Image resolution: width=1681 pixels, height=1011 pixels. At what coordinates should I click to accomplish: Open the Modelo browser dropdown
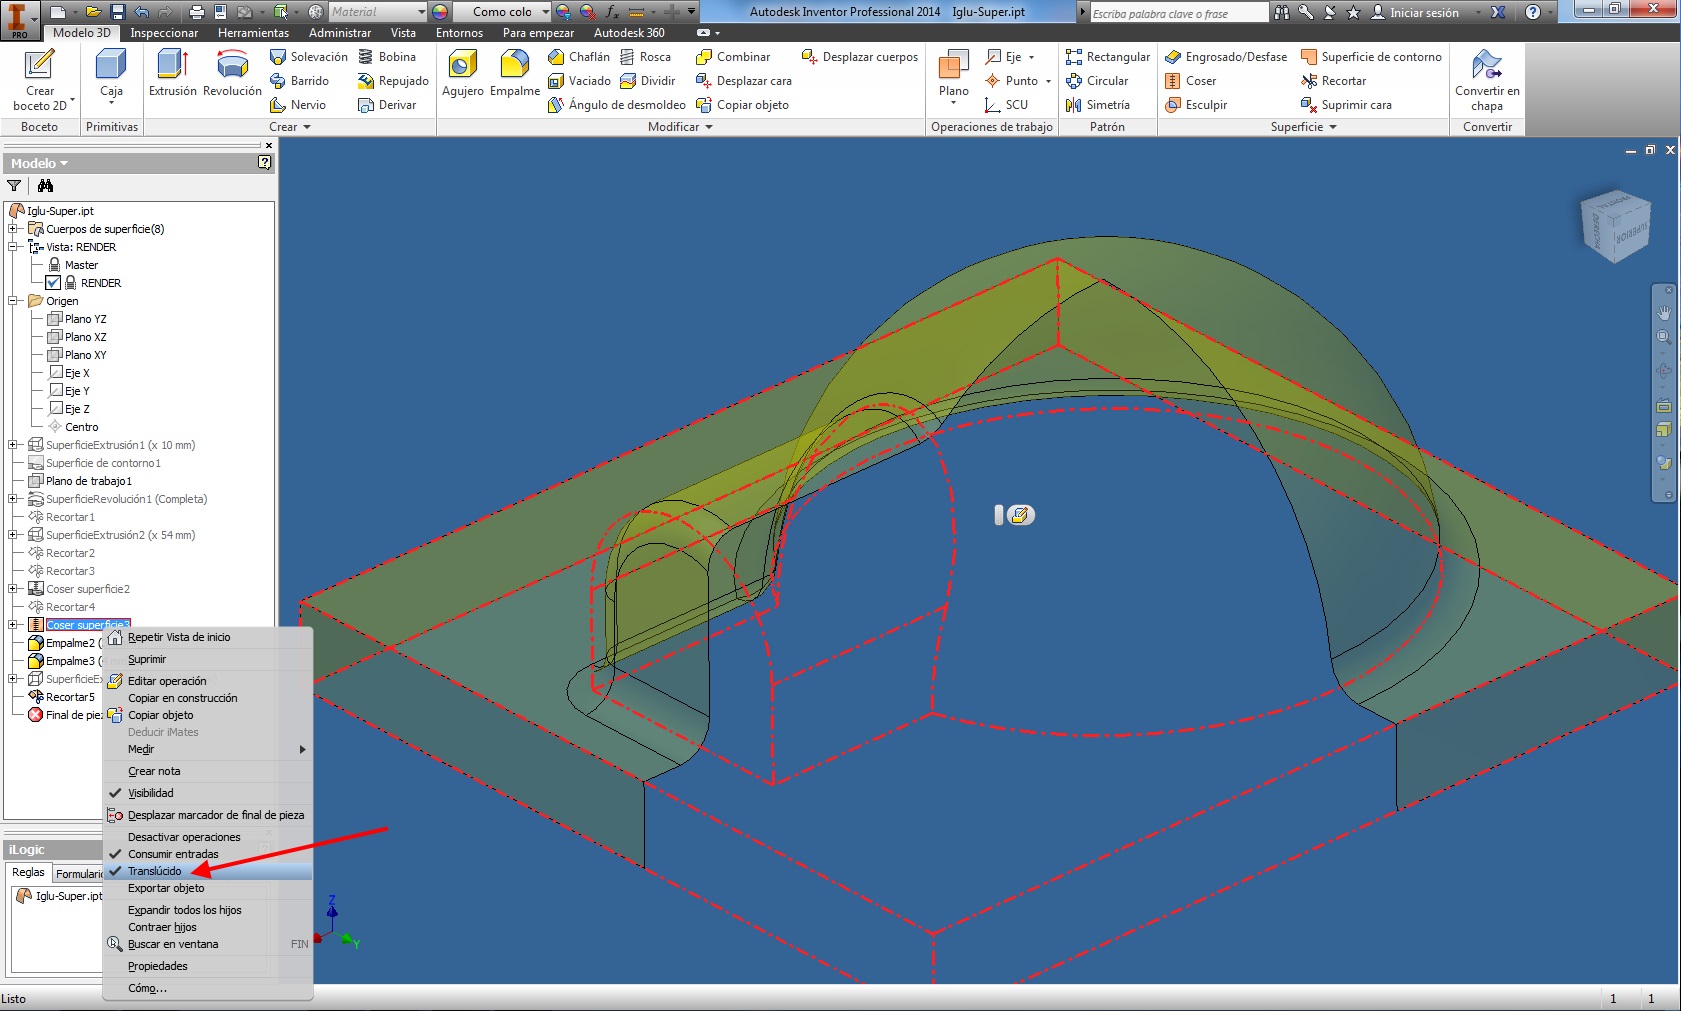pos(40,163)
